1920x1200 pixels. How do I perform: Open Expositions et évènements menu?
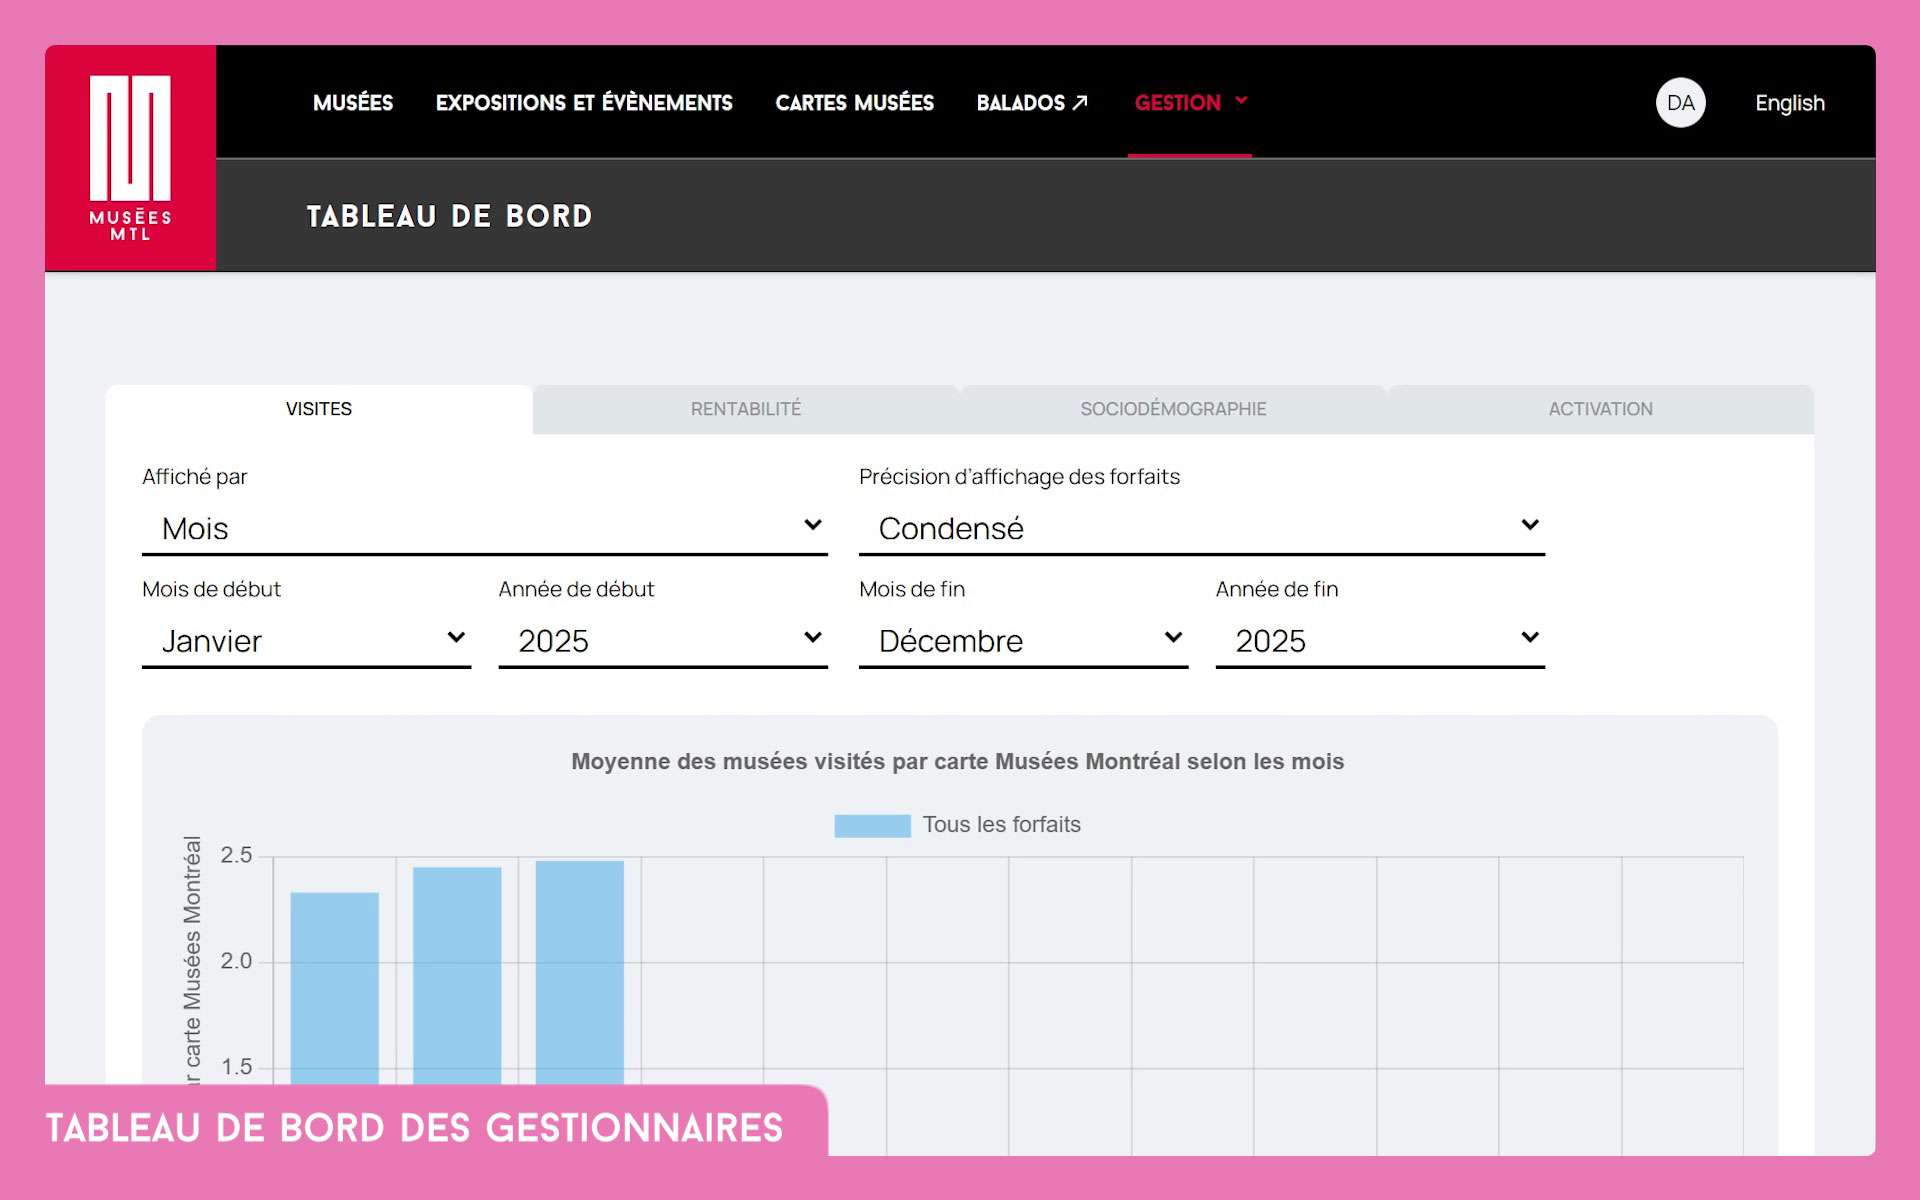584,102
